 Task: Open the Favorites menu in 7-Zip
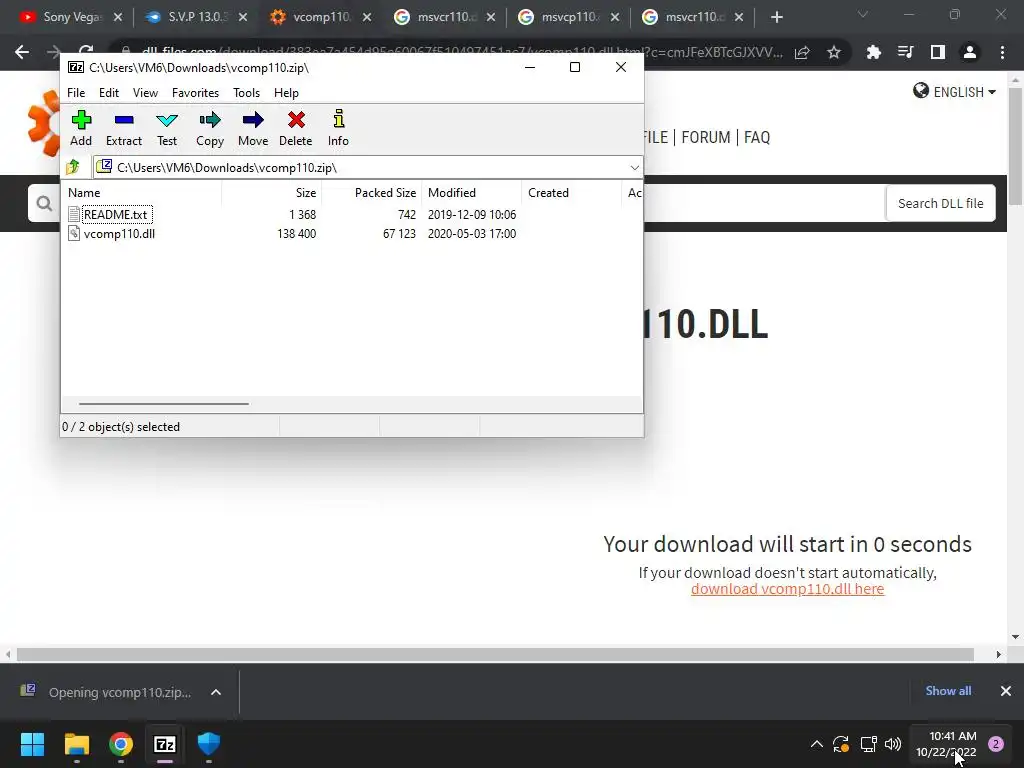[x=195, y=93]
